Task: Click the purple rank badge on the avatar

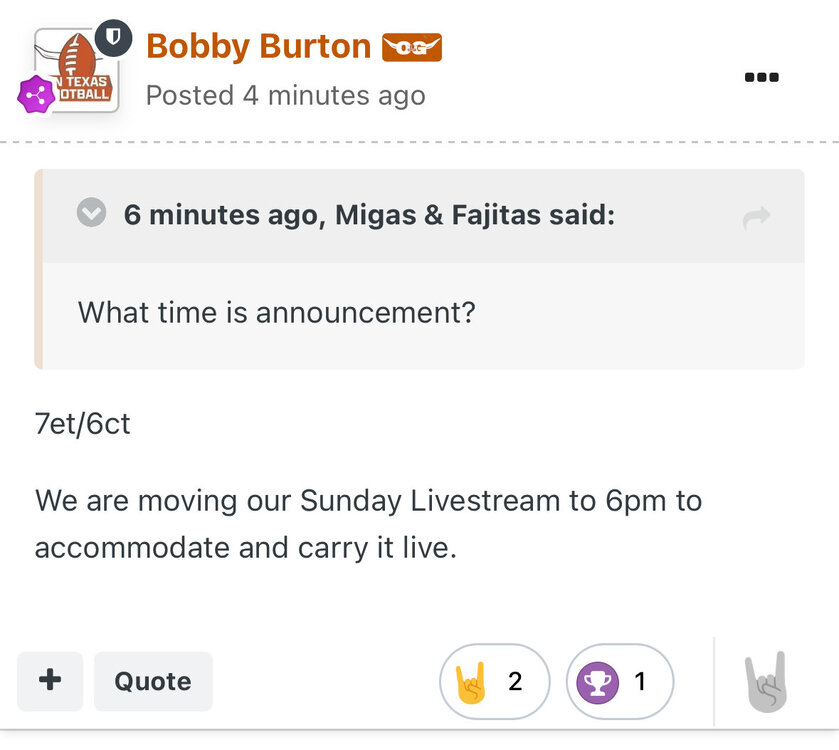Action: click(x=36, y=95)
